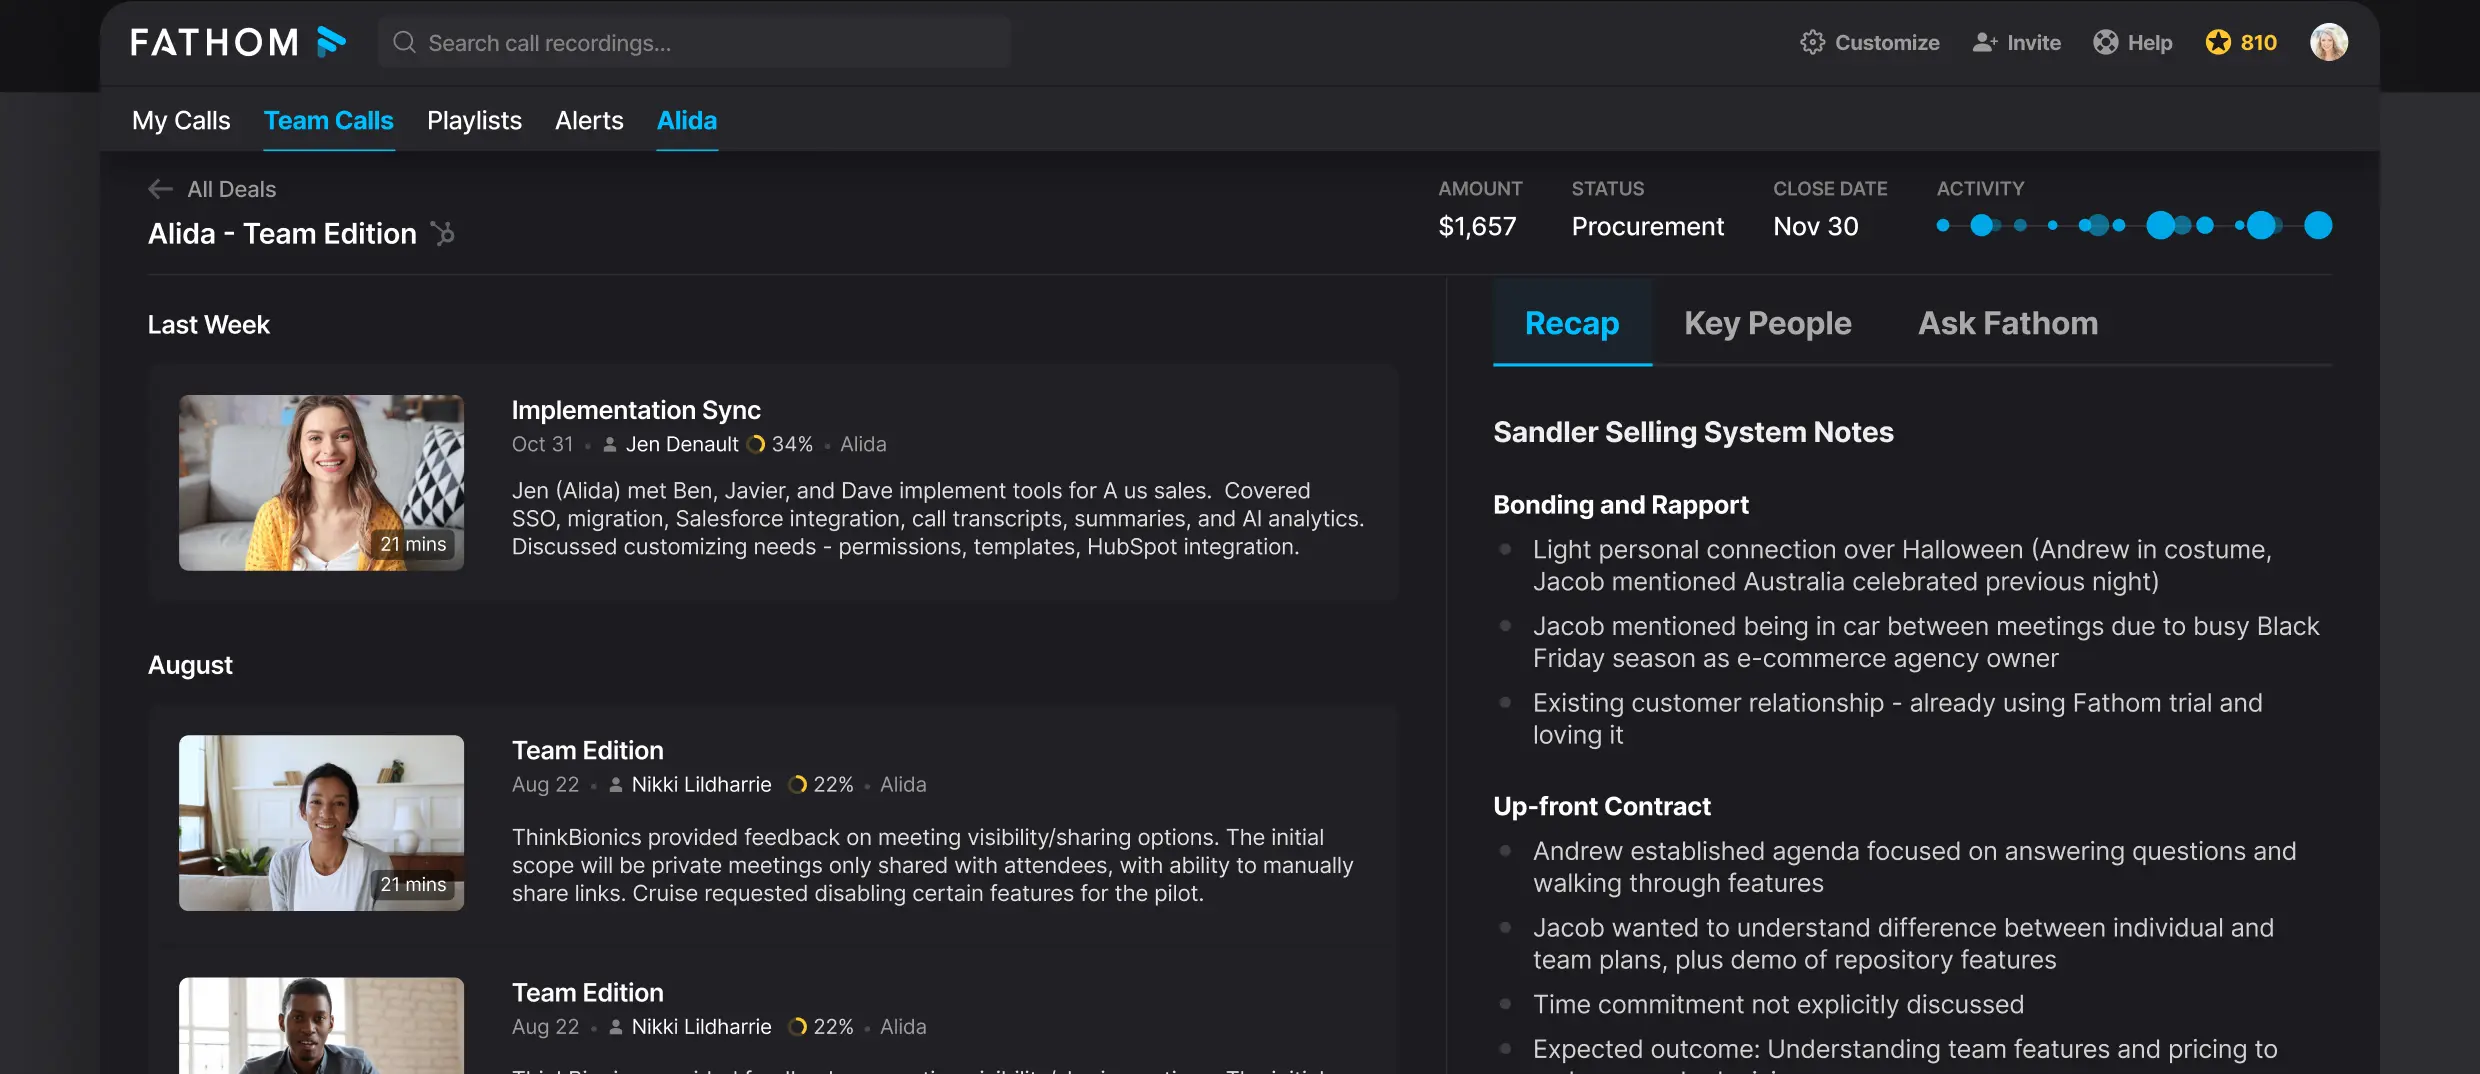Open the Aug 22 Team Edition thumbnail with woman
The width and height of the screenshot is (2480, 1074).
pos(321,823)
